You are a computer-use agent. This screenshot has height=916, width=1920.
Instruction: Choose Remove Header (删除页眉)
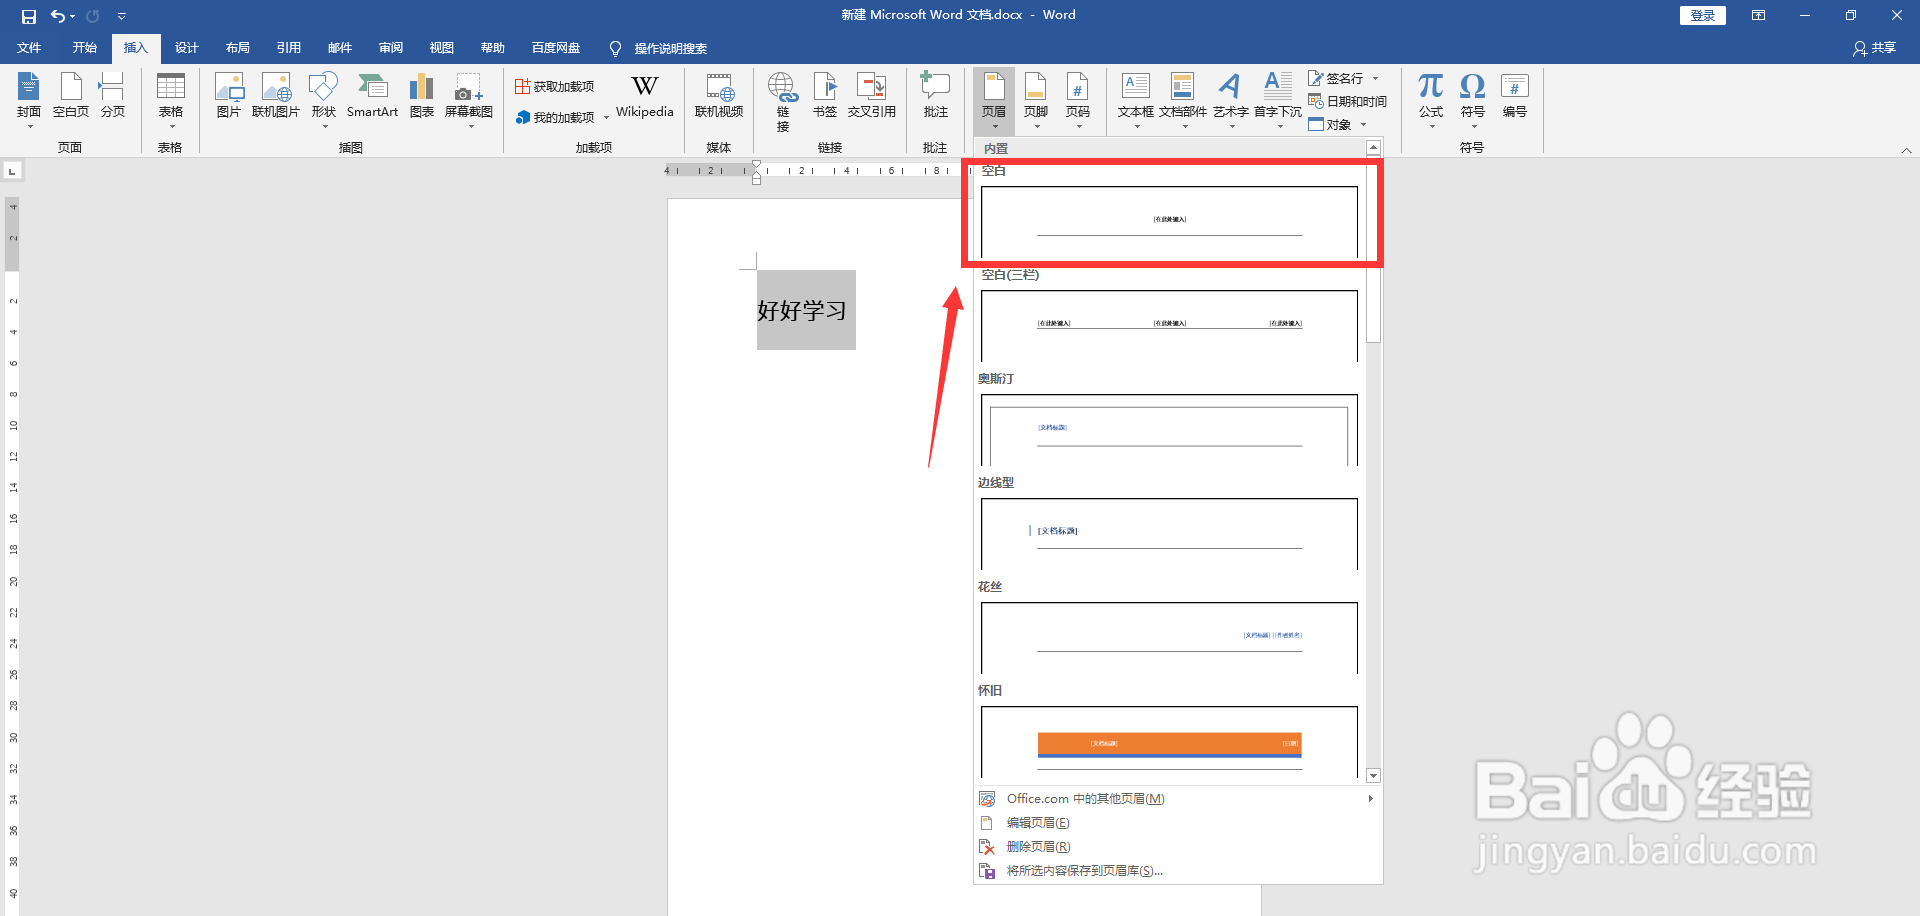[x=1178, y=847]
